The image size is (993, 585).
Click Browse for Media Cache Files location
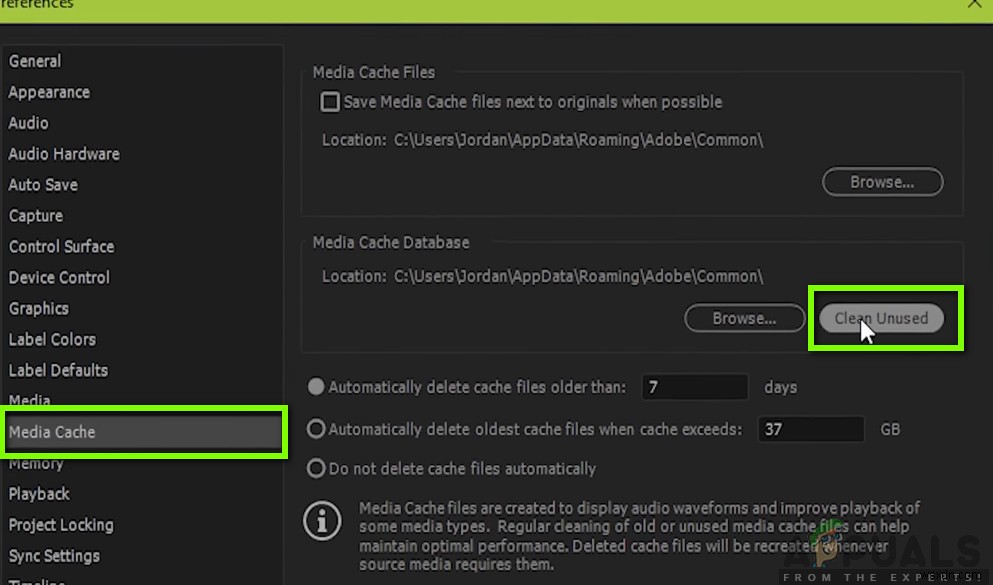coord(882,182)
